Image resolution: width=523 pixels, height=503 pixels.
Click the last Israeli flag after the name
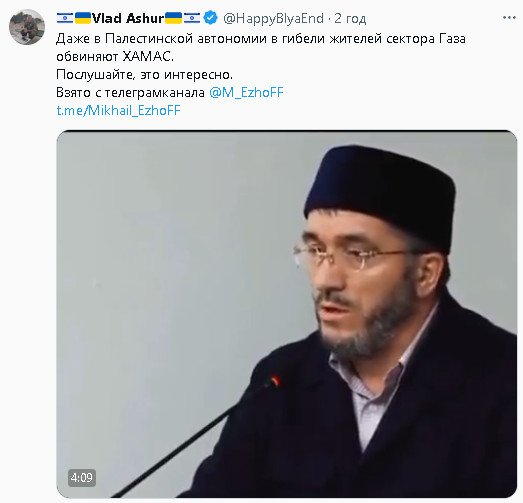pos(192,18)
